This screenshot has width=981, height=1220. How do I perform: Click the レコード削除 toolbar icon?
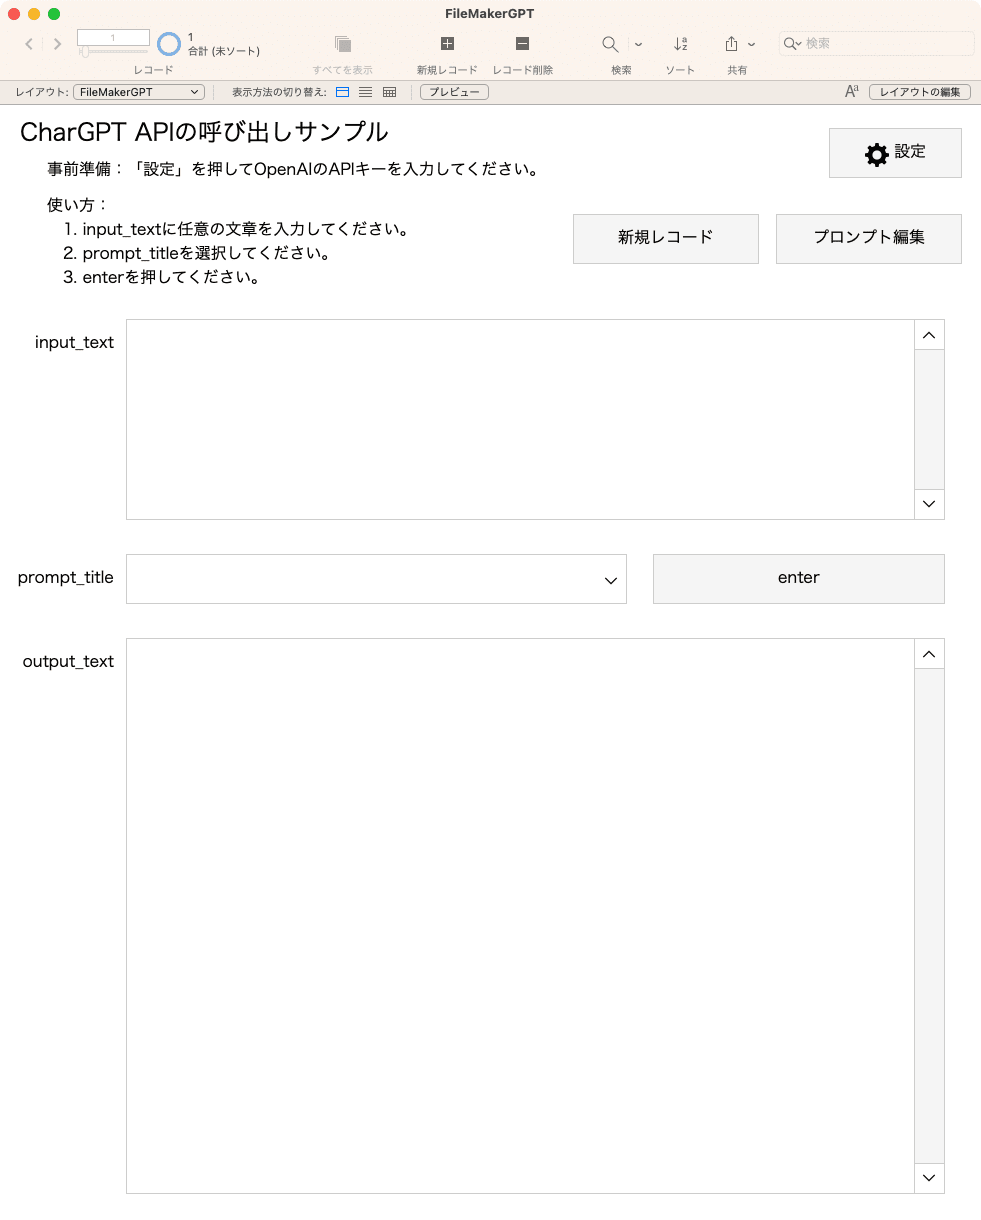click(x=522, y=44)
